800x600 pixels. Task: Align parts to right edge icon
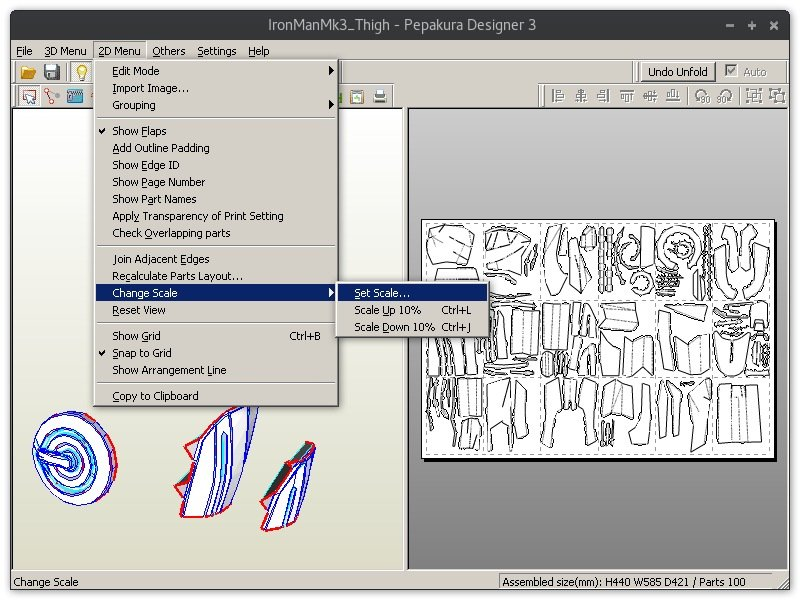tap(604, 96)
